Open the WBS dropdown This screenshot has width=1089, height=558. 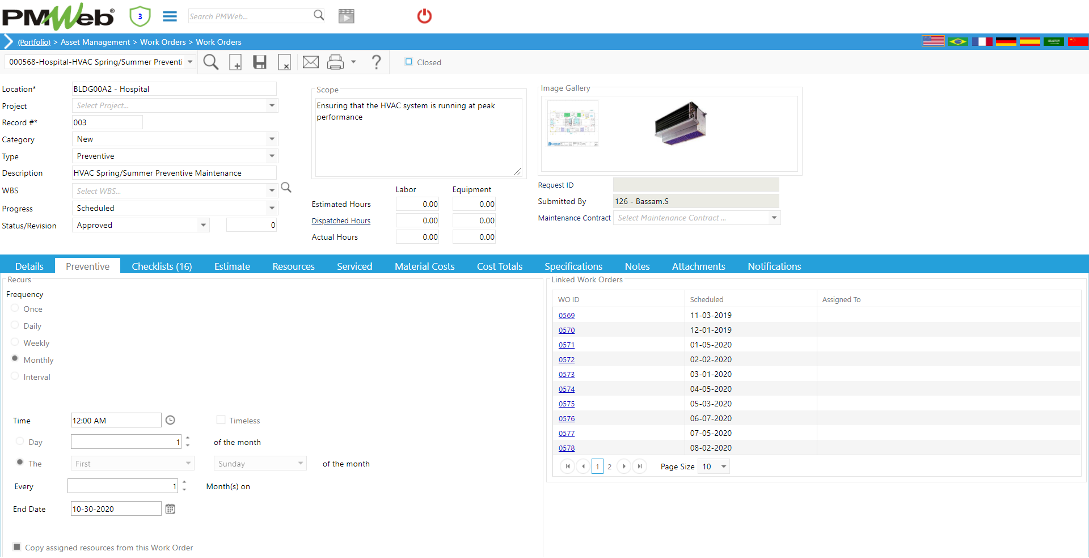272,190
